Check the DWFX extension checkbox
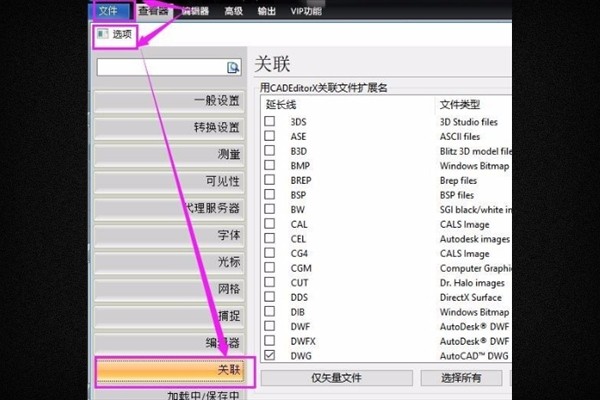The image size is (600, 400). 269,340
